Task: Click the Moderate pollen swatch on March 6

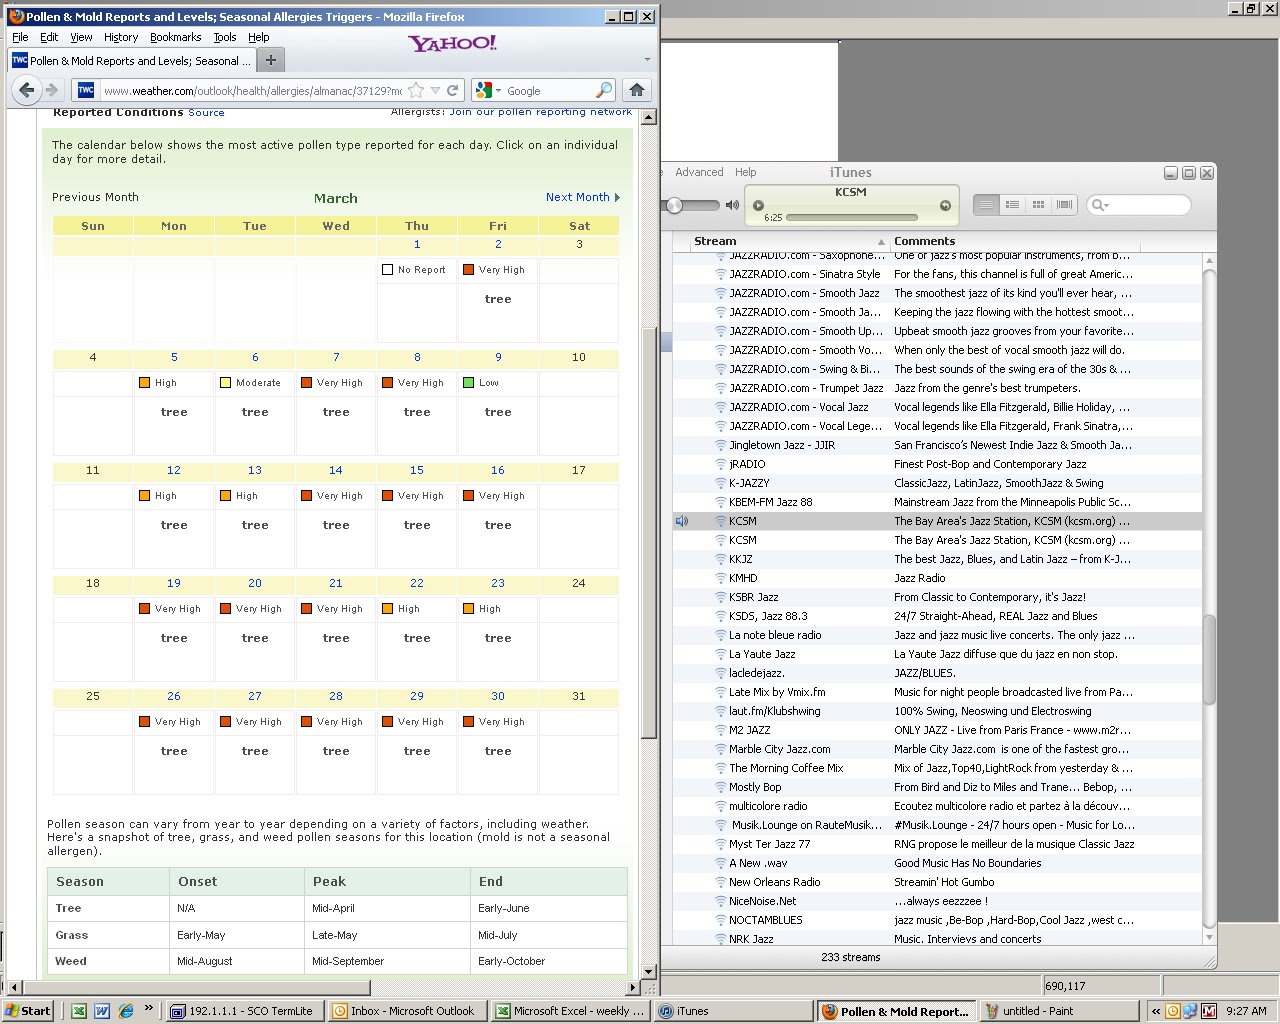Action: coord(226,382)
